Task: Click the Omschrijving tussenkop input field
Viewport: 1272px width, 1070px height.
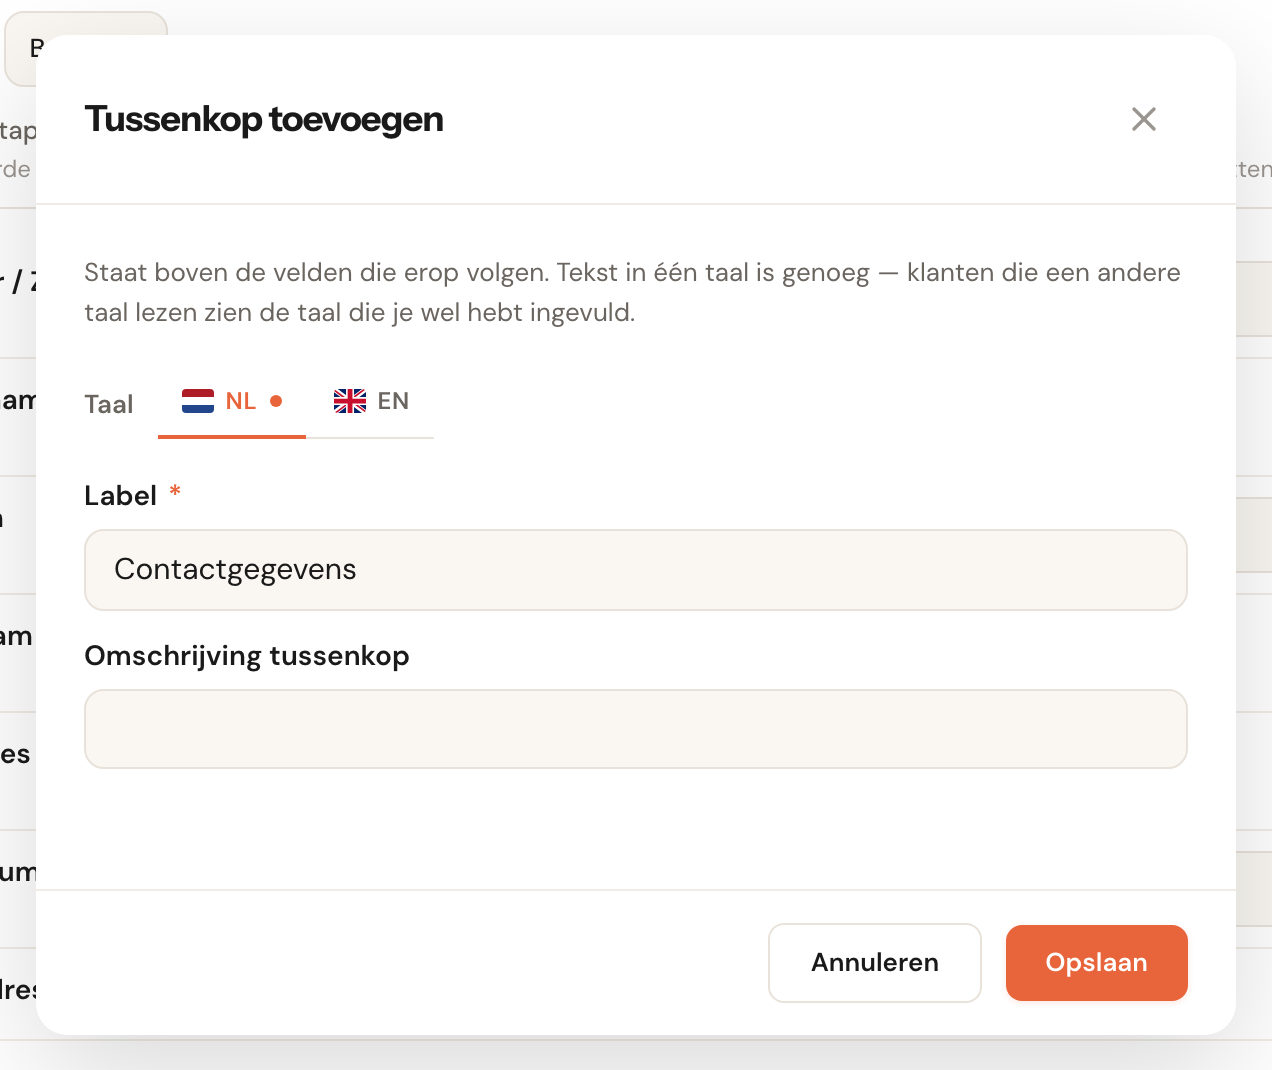Action: pos(636,729)
